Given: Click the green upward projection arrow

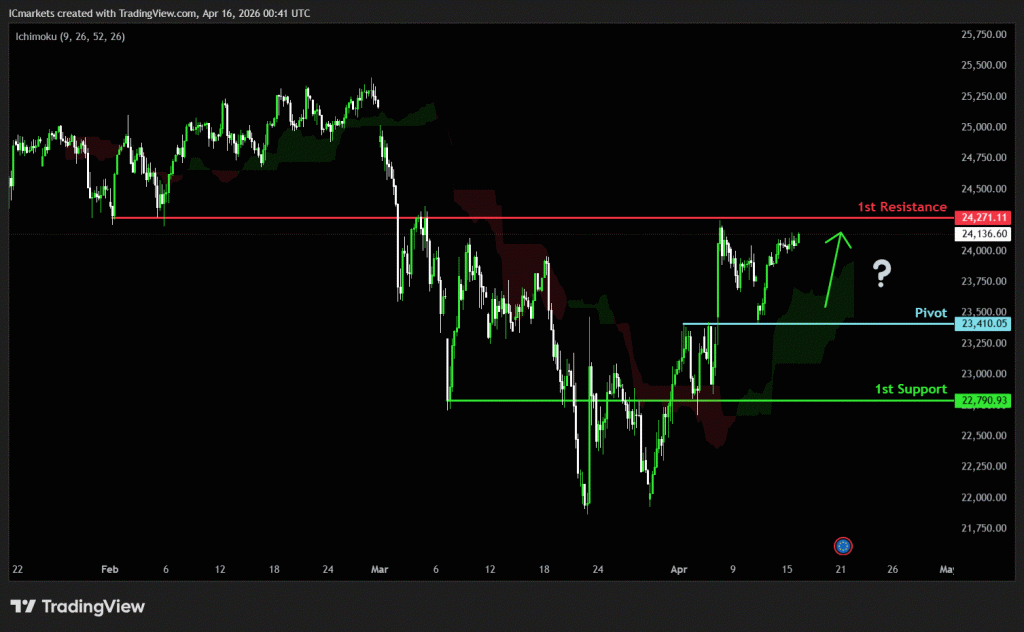Looking at the screenshot, I should point(834,268).
